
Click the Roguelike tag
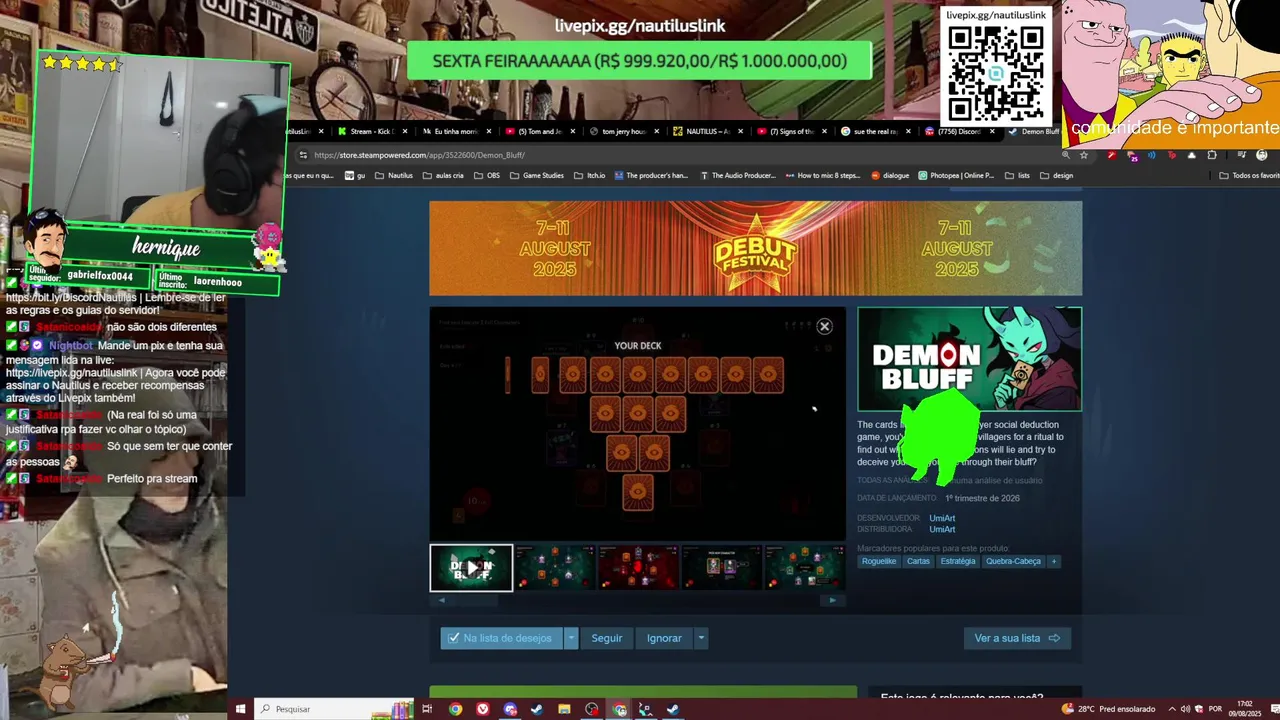pos(880,561)
